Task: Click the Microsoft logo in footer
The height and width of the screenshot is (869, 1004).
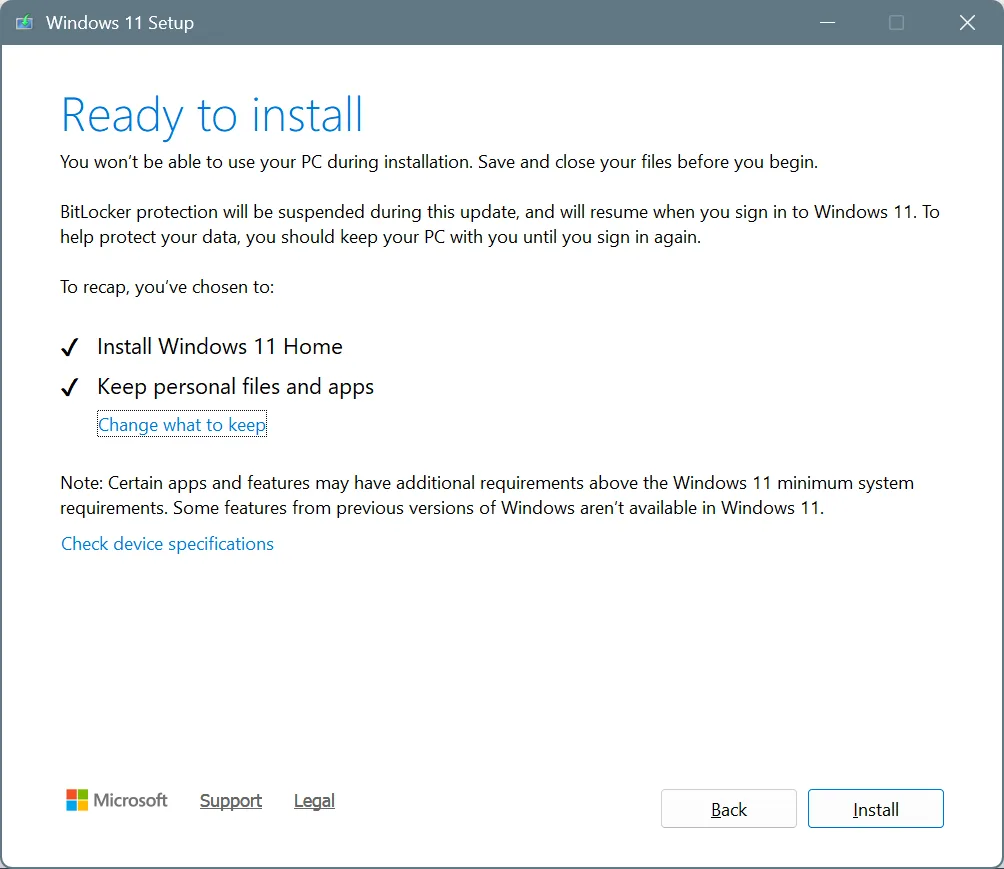Action: [117, 800]
